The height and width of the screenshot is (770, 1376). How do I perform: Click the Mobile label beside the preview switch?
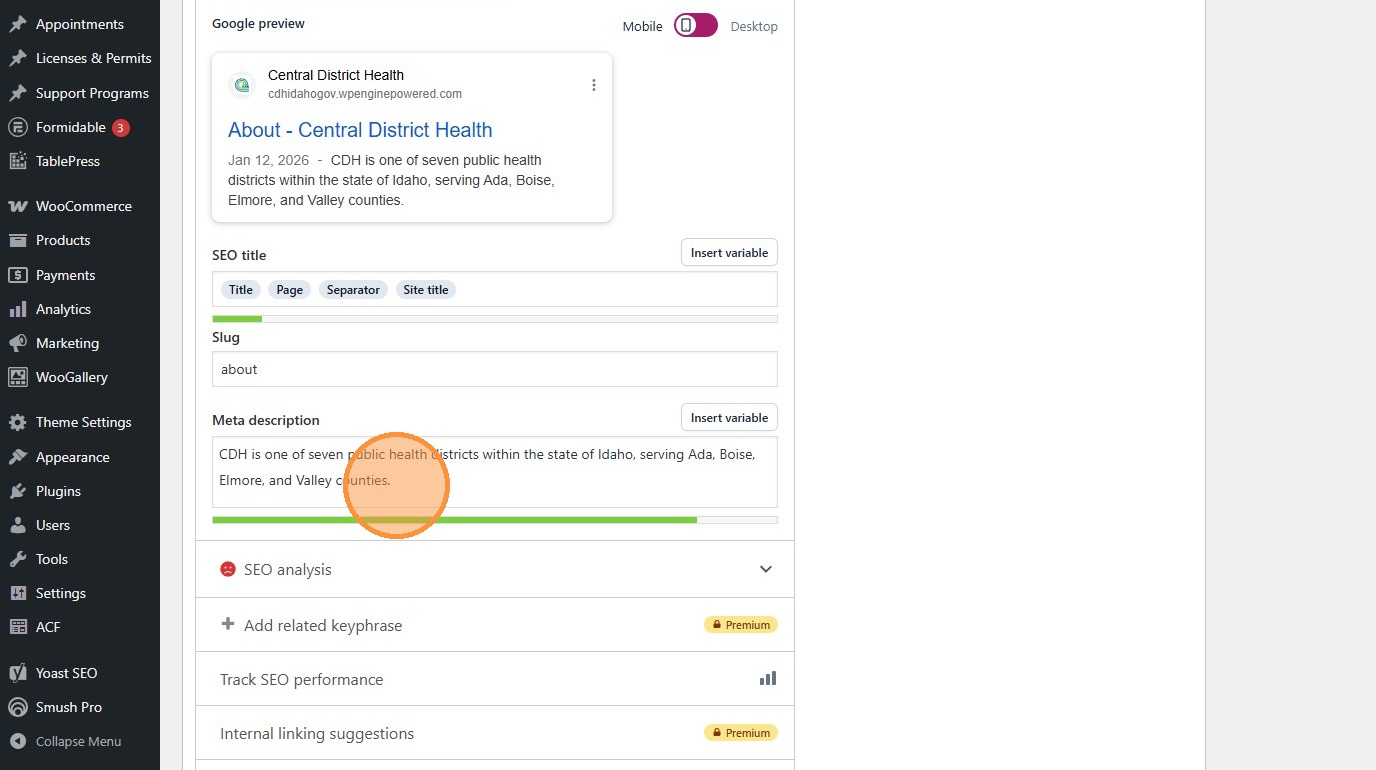643,27
